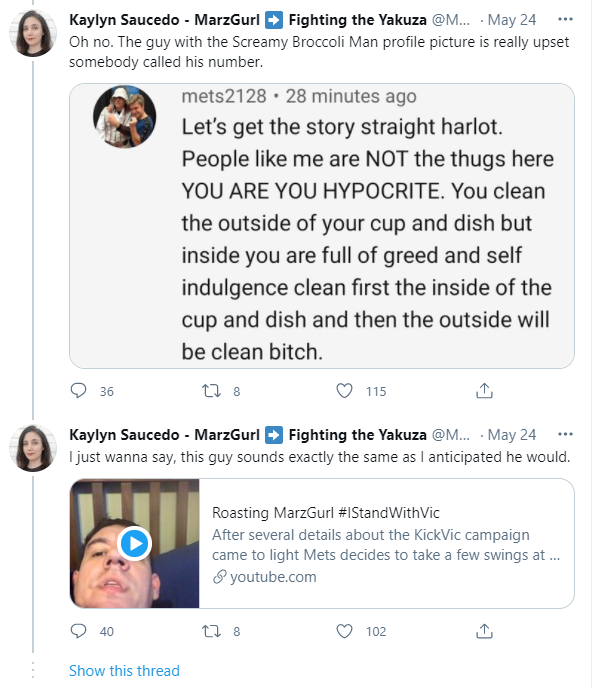Like the second tweet with 102 likes
The image size is (593, 688).
point(345,631)
